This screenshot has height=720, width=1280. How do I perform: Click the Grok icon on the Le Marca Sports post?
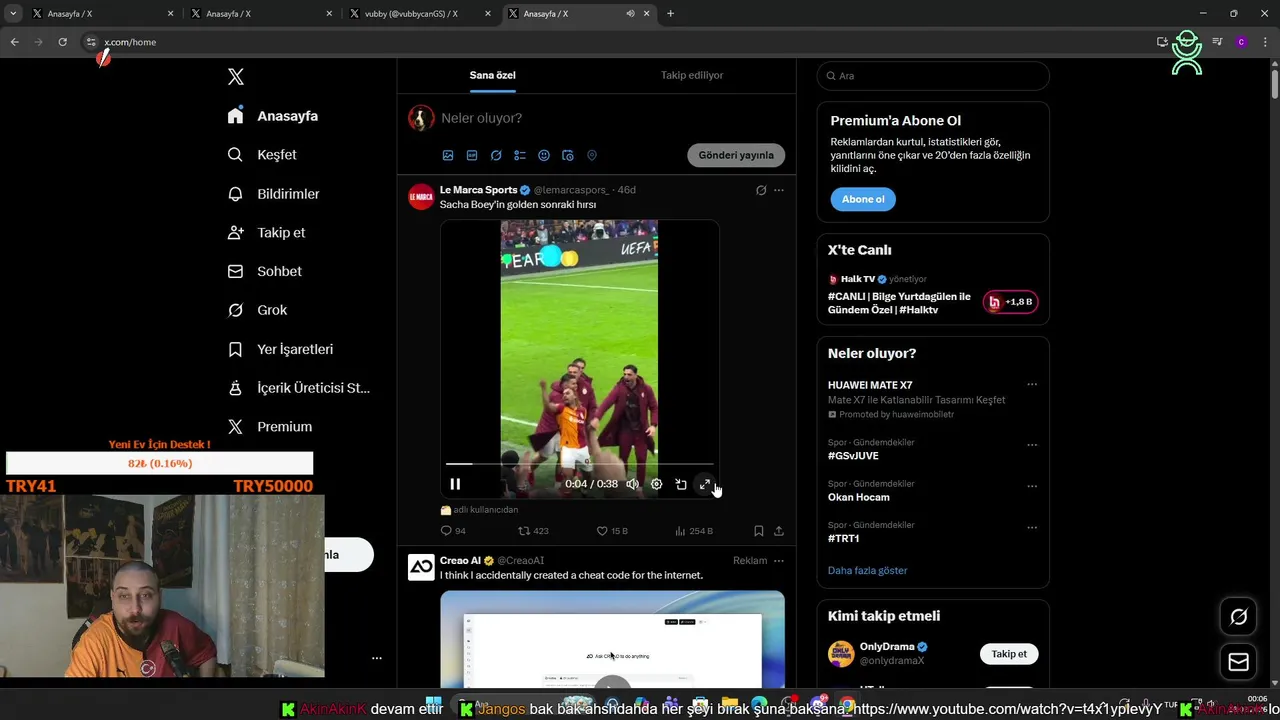point(761,190)
